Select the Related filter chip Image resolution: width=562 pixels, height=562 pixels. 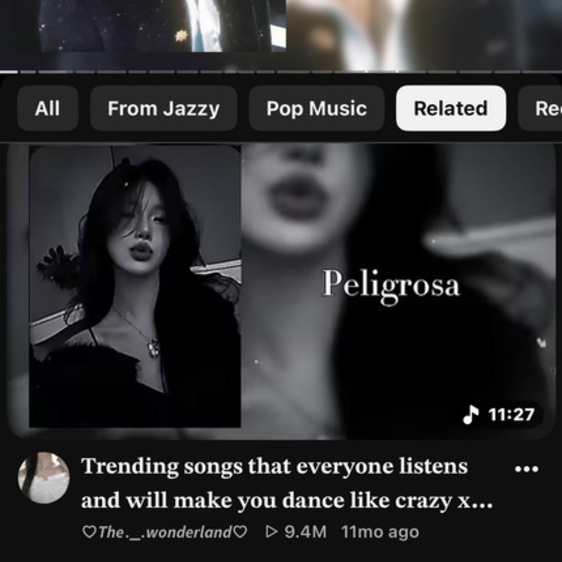tap(451, 108)
